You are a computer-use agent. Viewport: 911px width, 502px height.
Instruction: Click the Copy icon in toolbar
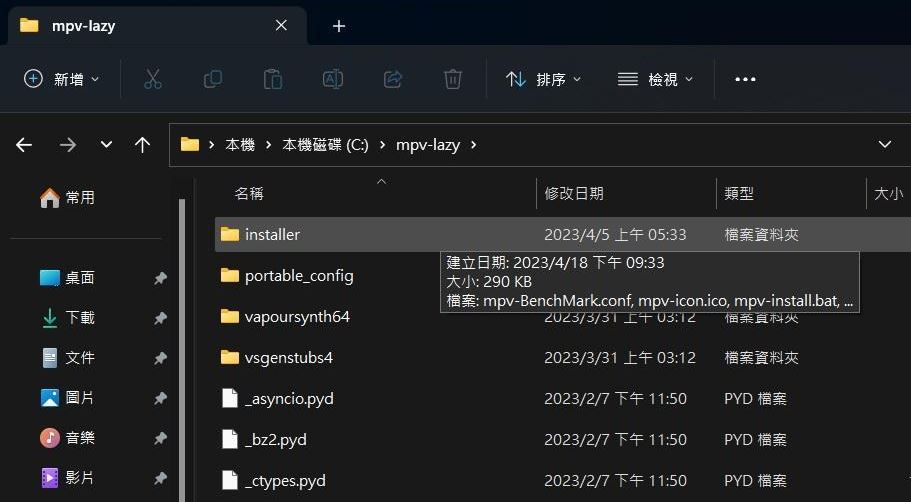pyautogui.click(x=213, y=79)
